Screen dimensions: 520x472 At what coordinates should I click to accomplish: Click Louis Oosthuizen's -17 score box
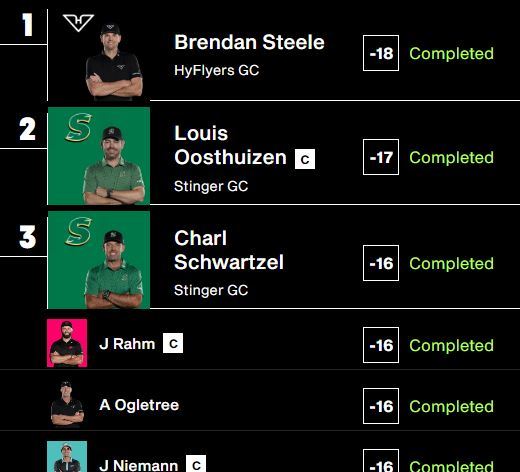coord(381,157)
